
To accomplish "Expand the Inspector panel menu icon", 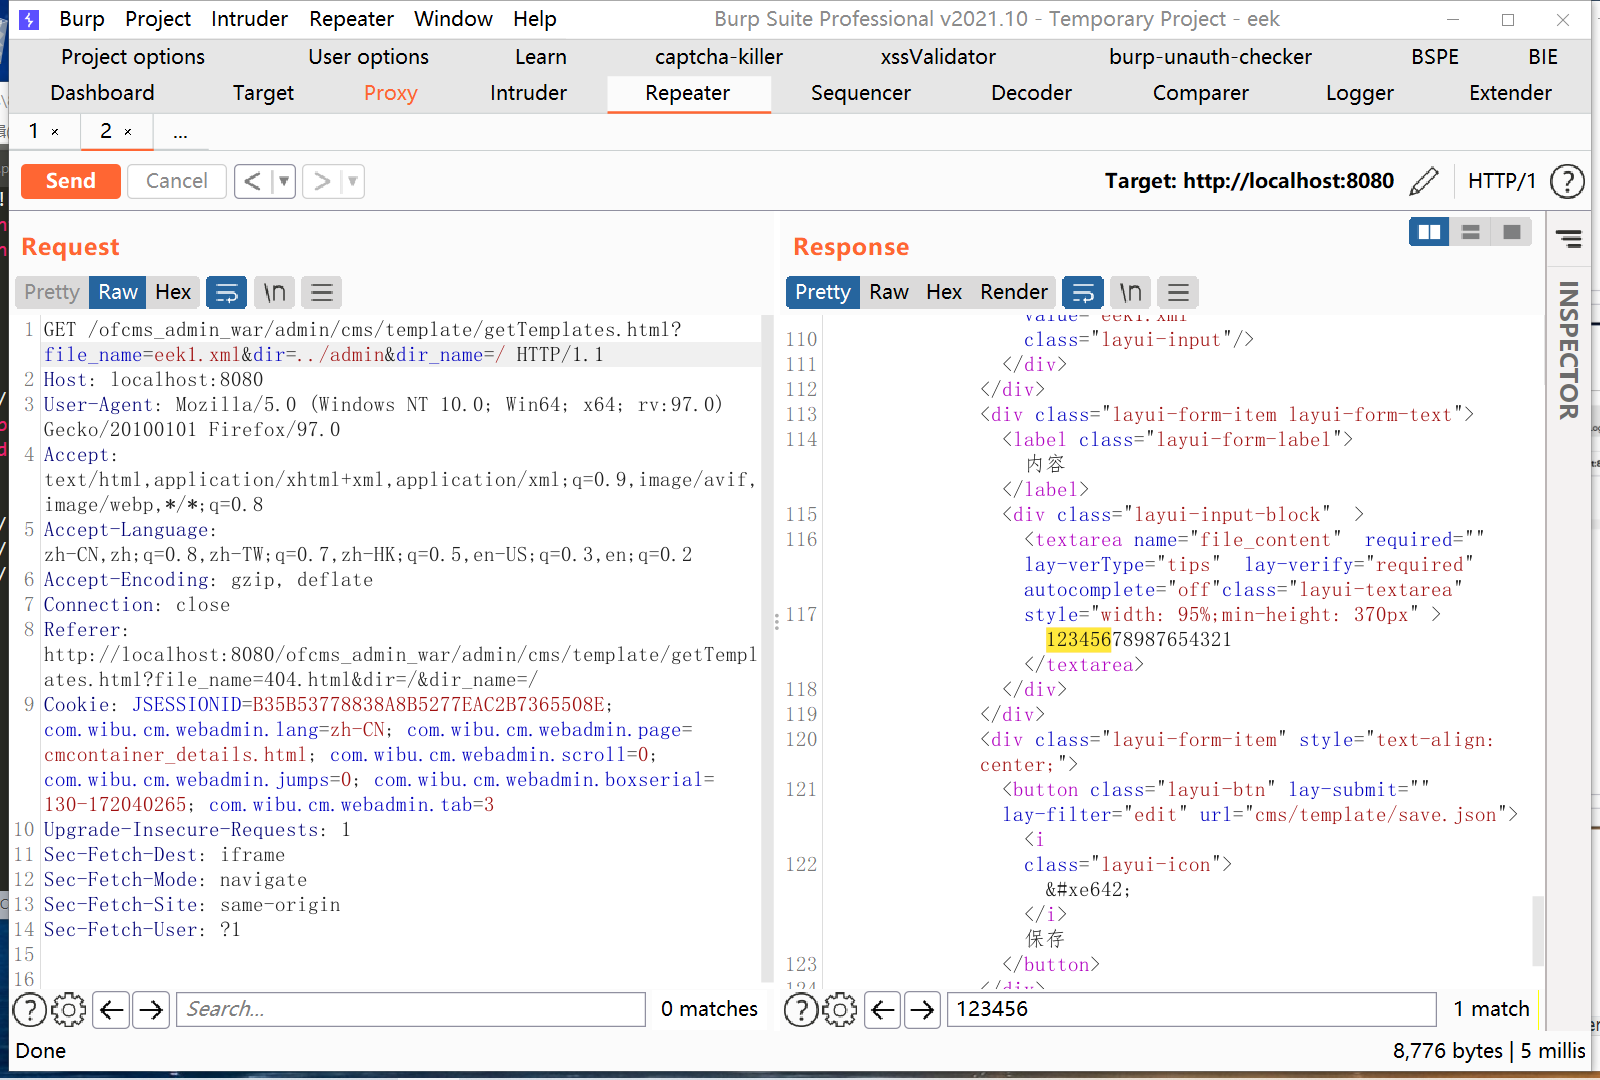I will tap(1569, 238).
